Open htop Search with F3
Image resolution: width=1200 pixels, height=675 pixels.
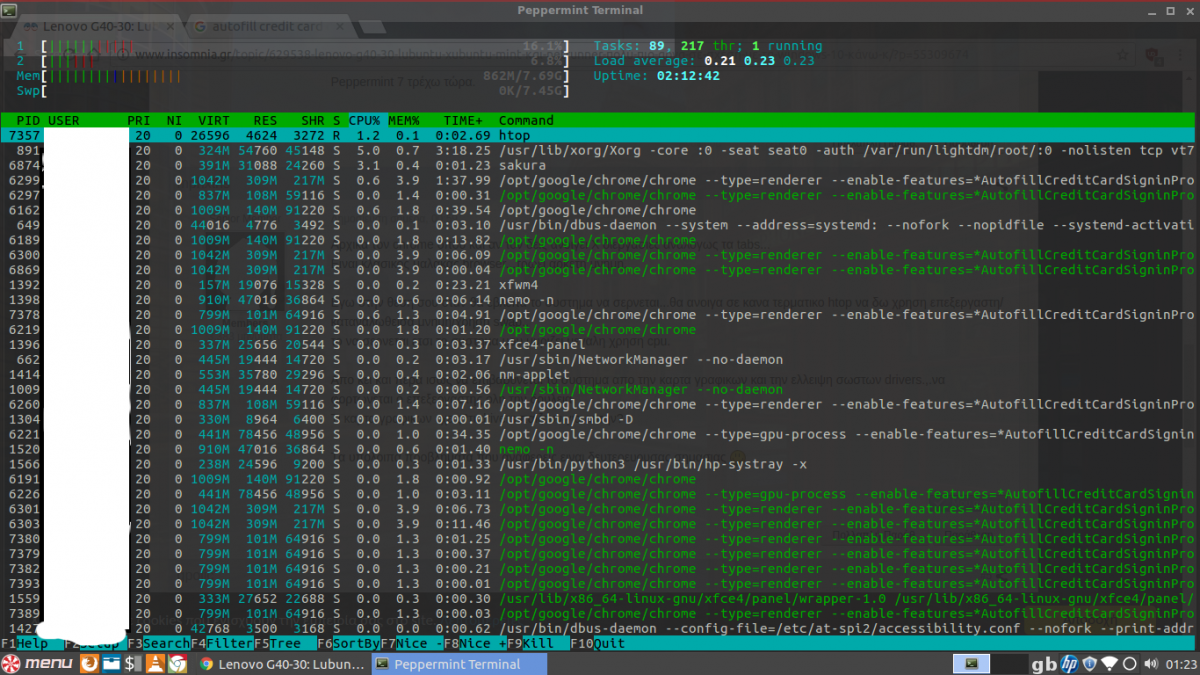click(158, 643)
